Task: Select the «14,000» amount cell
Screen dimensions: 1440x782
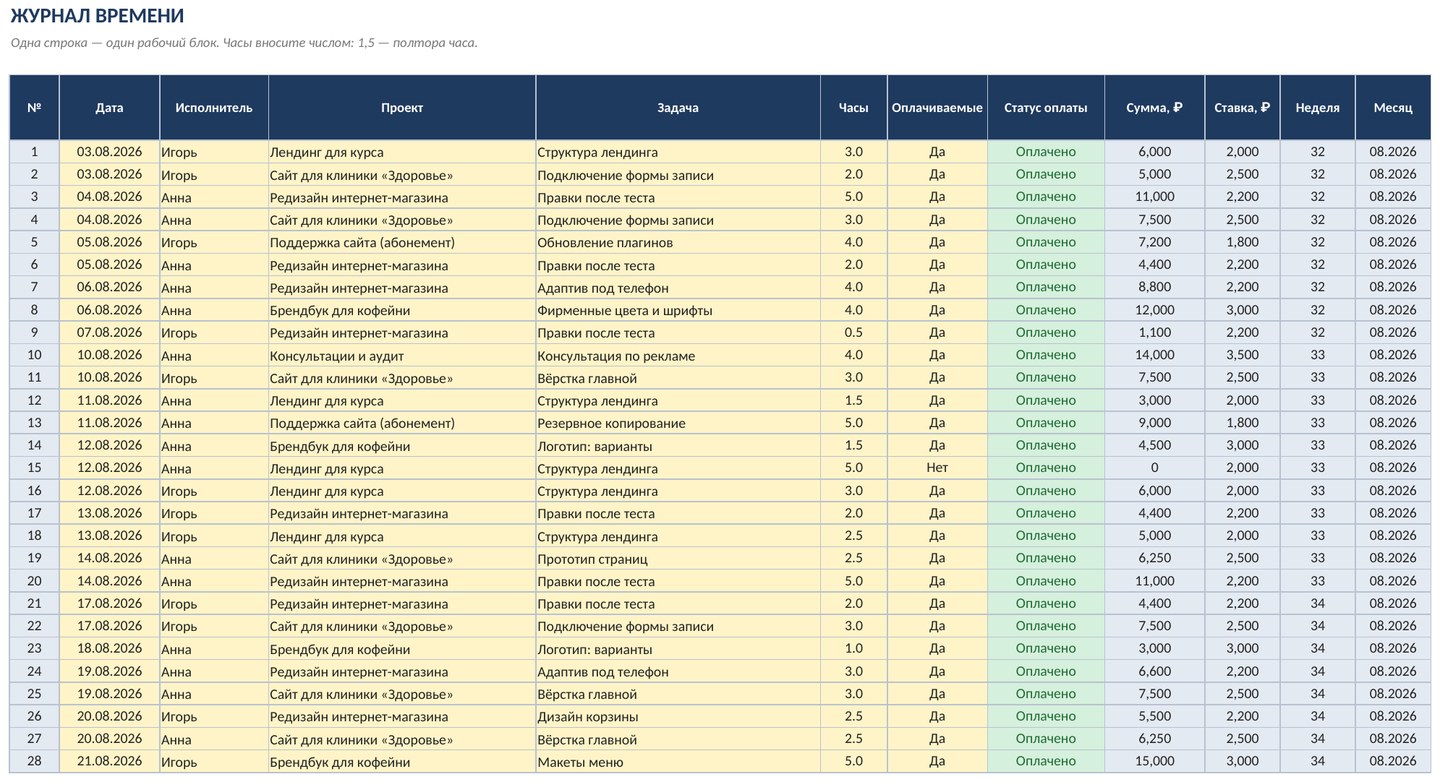Action: click(1154, 355)
